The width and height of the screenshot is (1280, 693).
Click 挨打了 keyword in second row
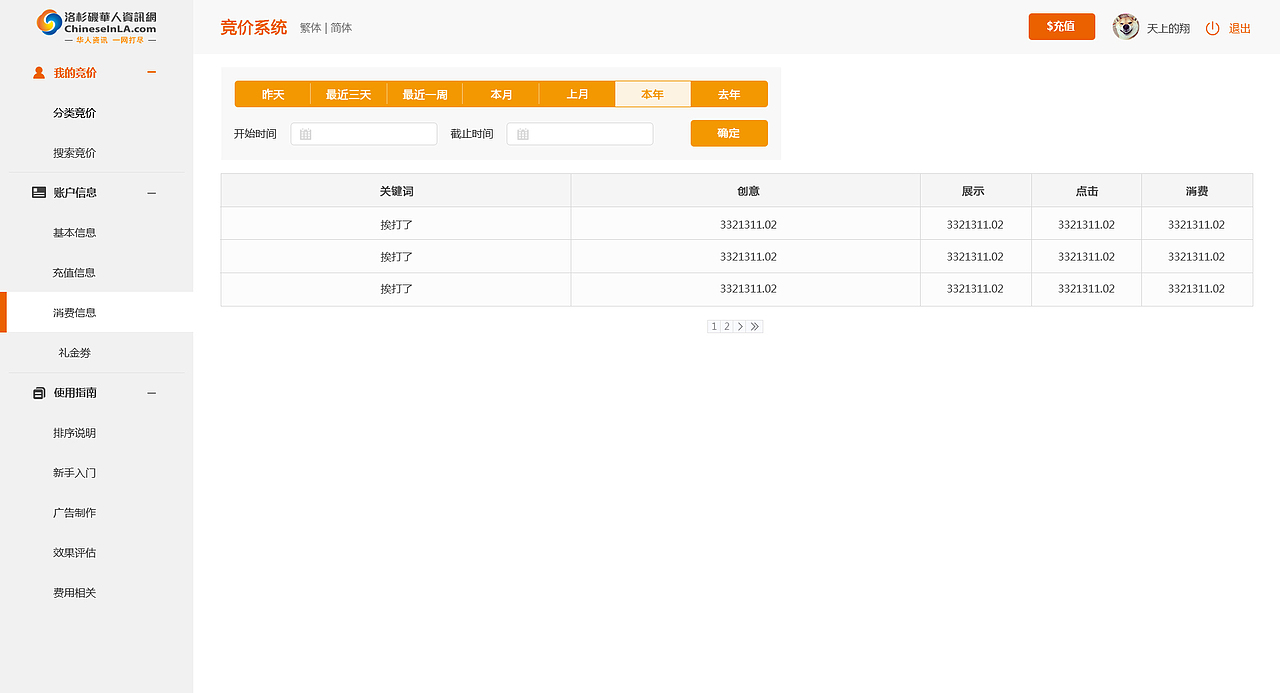[396, 257]
